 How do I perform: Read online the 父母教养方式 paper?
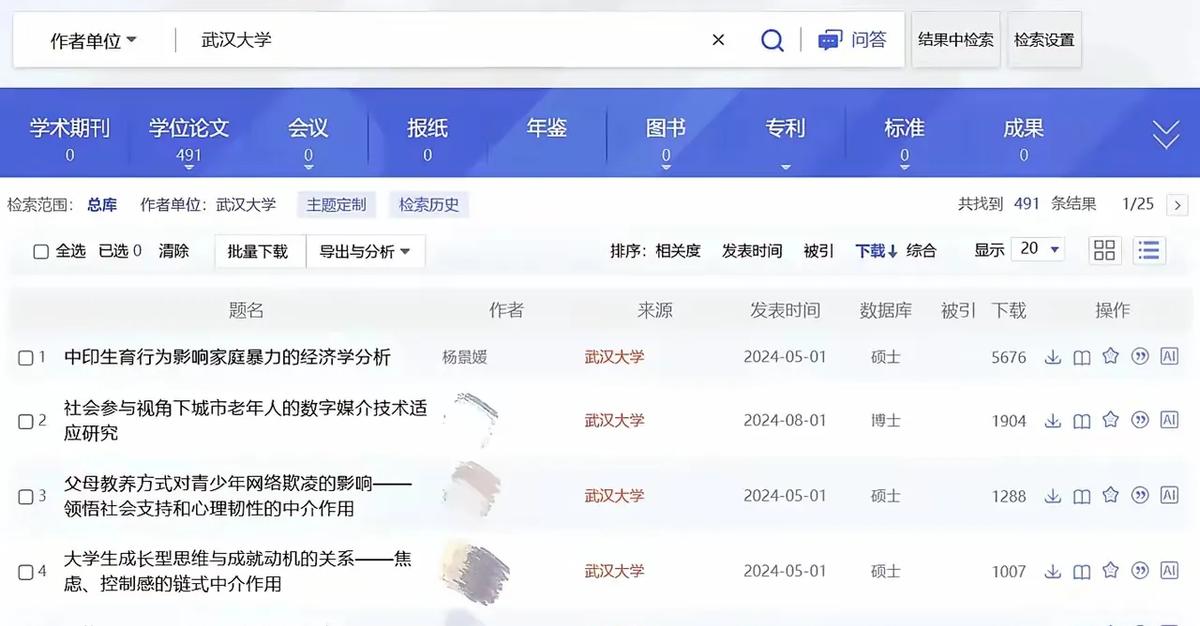pyautogui.click(x=1082, y=496)
